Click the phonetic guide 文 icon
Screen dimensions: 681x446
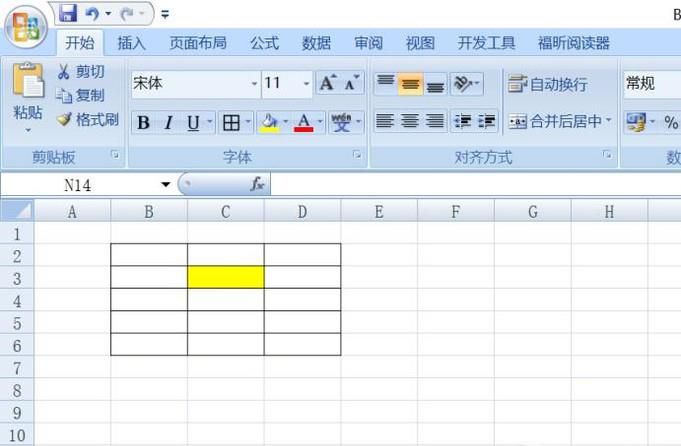341,123
